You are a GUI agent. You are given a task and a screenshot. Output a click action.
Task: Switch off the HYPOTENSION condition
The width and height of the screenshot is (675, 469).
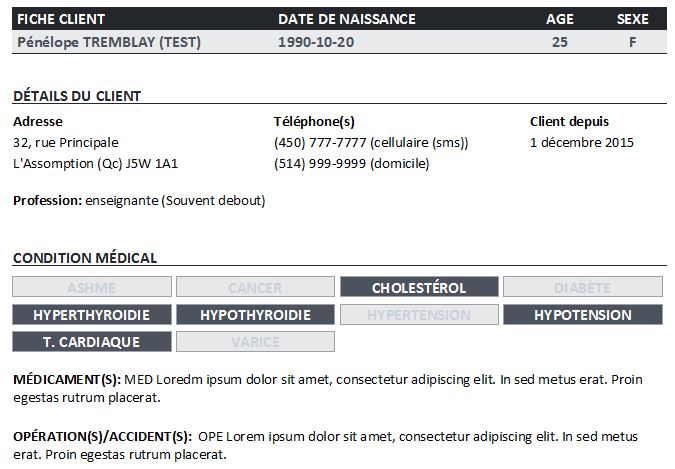click(x=582, y=315)
